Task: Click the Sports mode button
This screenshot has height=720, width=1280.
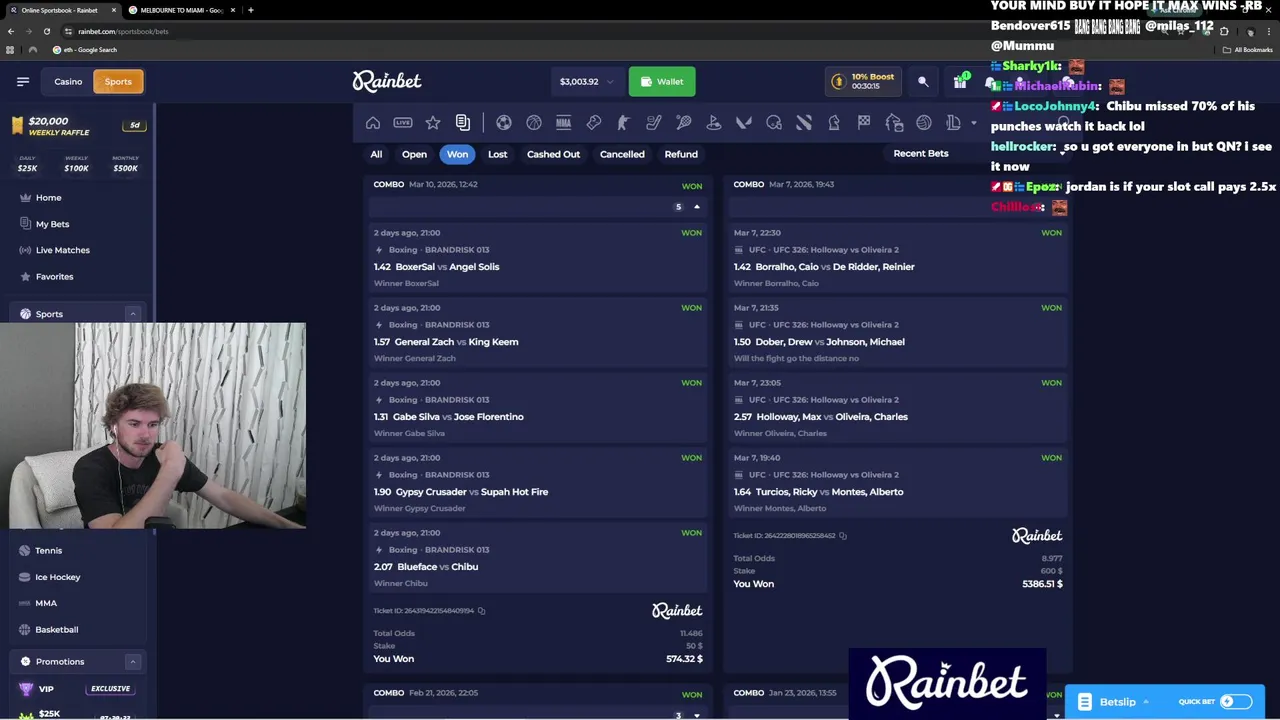Action: click(x=118, y=82)
